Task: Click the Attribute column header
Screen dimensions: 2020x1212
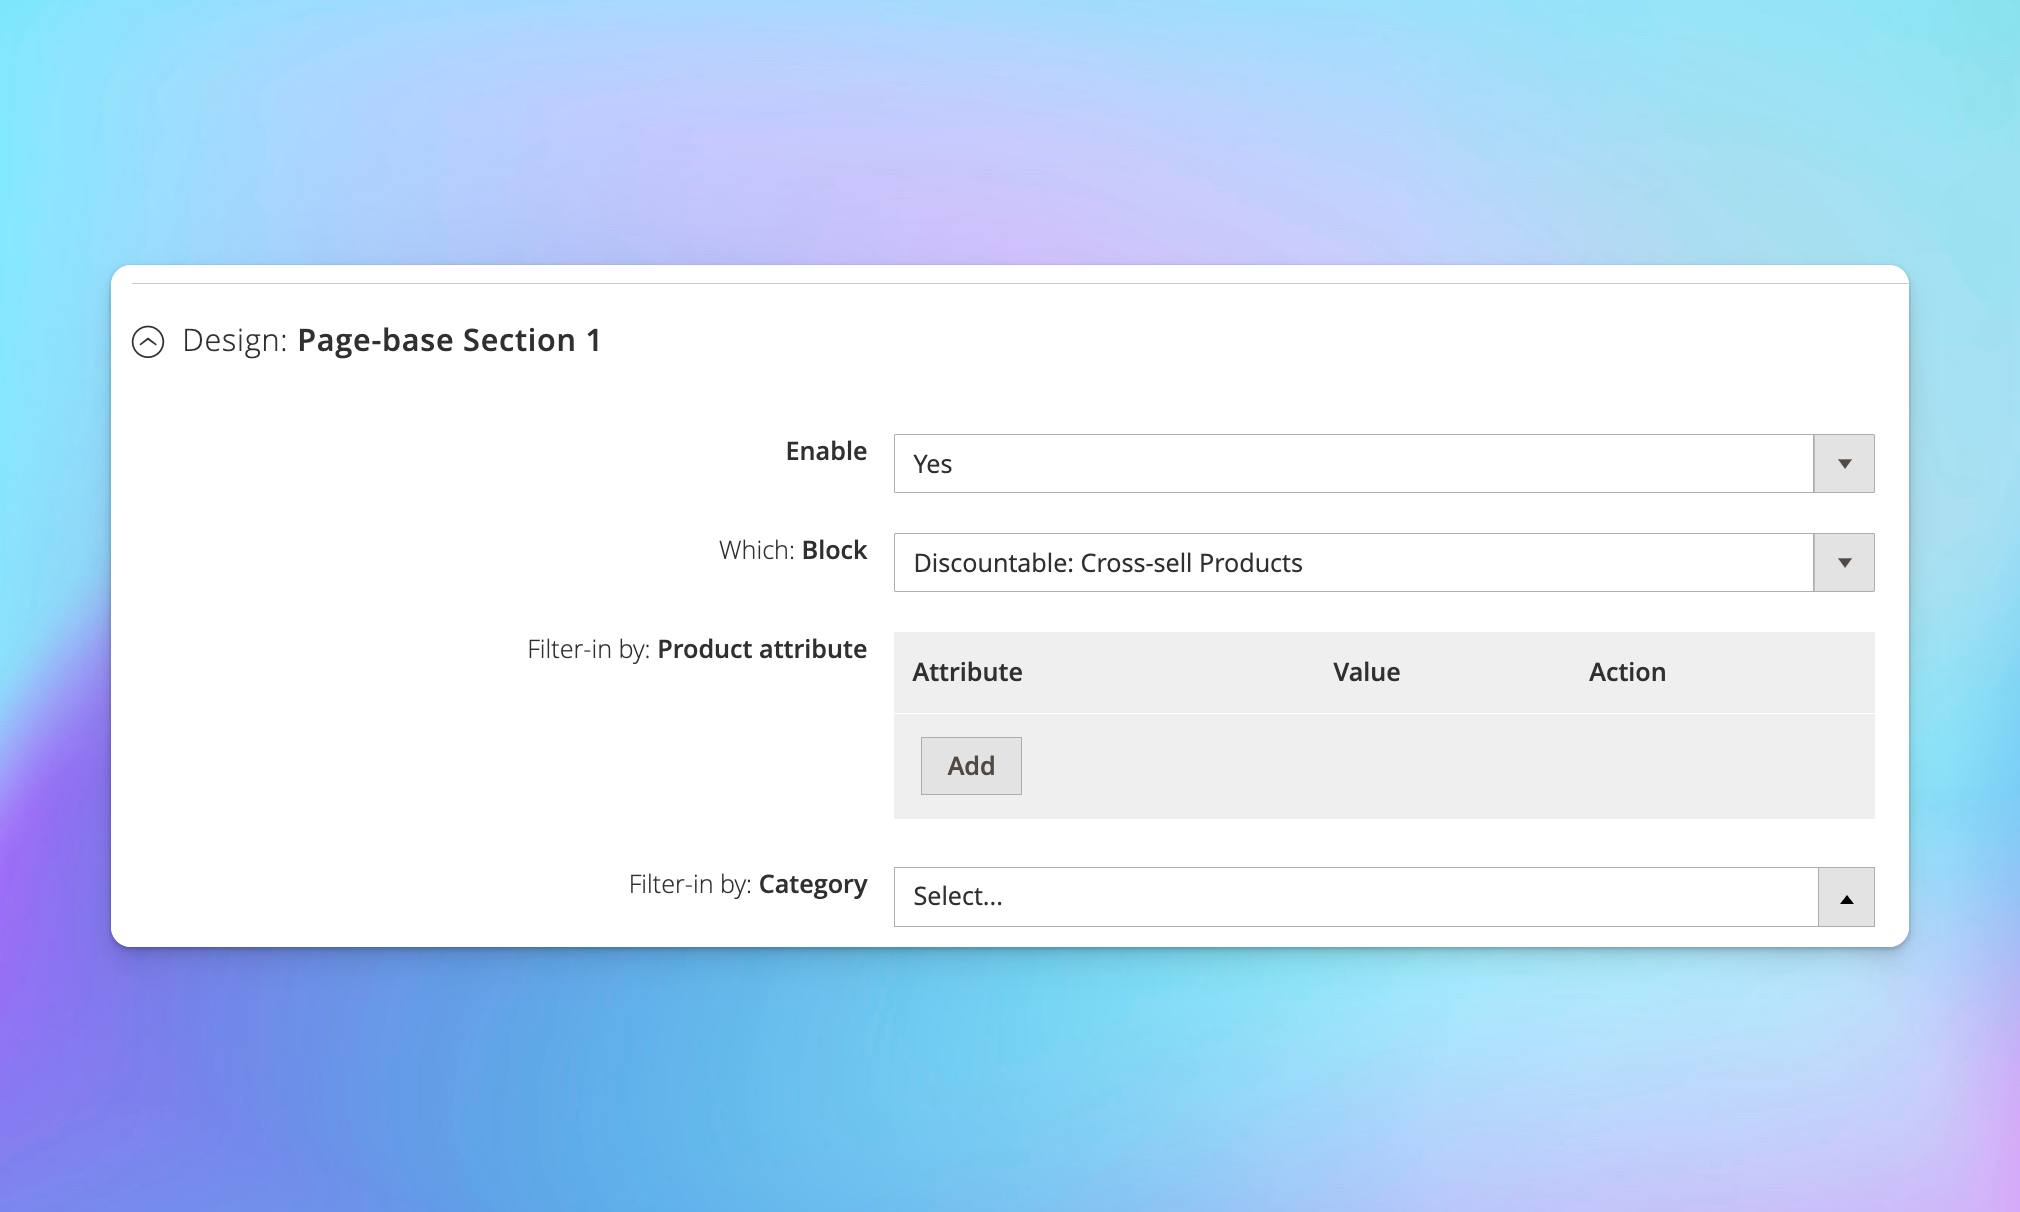Action: [x=967, y=672]
